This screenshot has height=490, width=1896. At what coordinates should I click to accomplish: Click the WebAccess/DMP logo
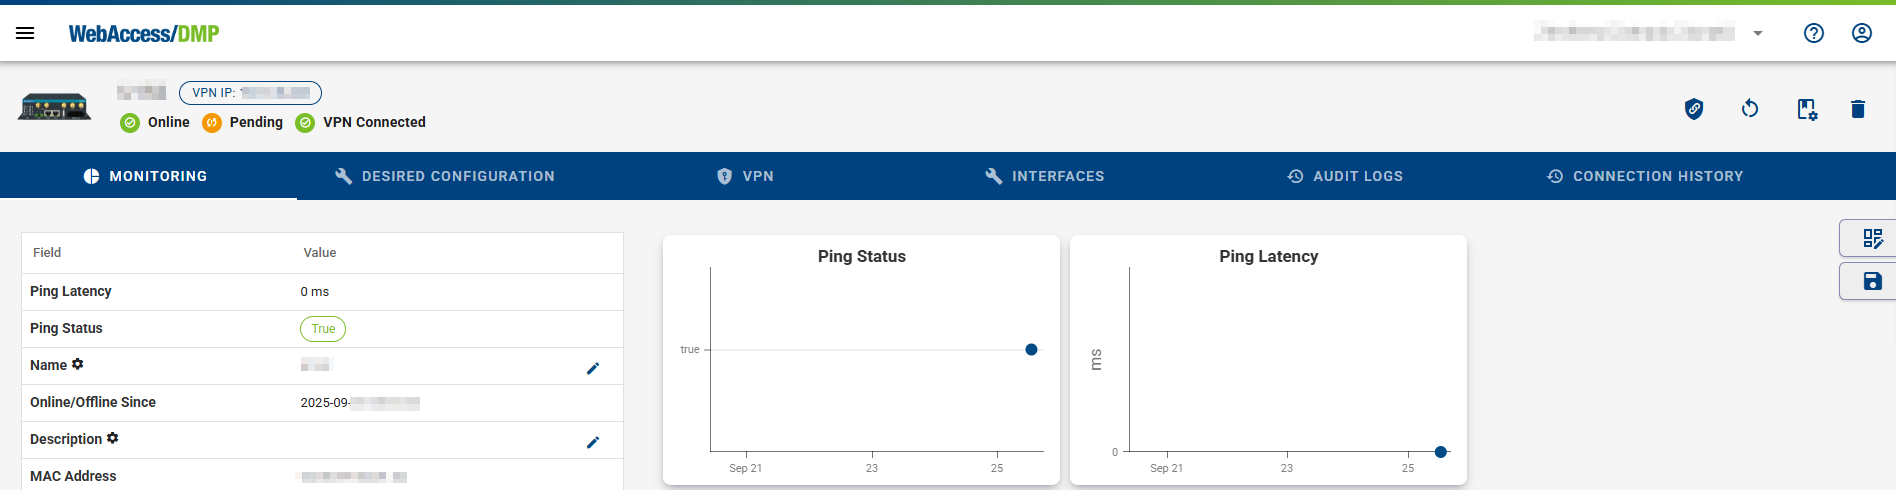[143, 33]
